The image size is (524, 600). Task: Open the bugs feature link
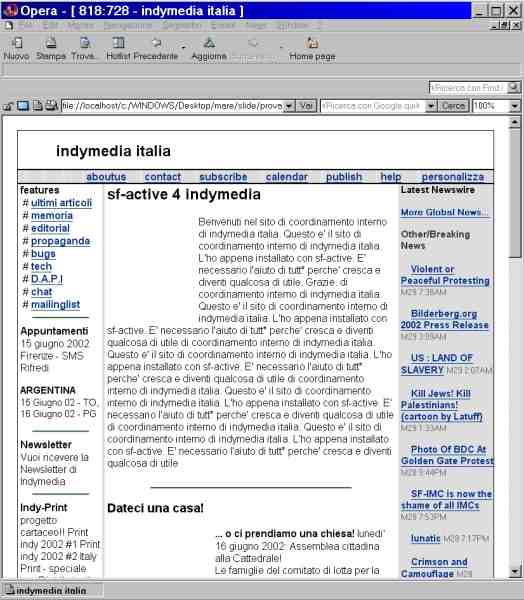[x=43, y=254]
